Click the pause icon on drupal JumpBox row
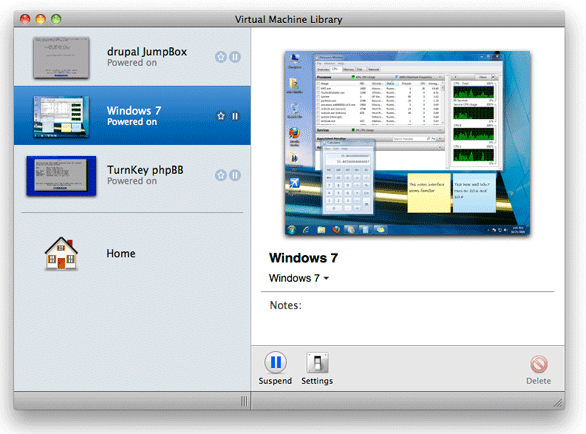This screenshot has height=434, width=586. [235, 57]
